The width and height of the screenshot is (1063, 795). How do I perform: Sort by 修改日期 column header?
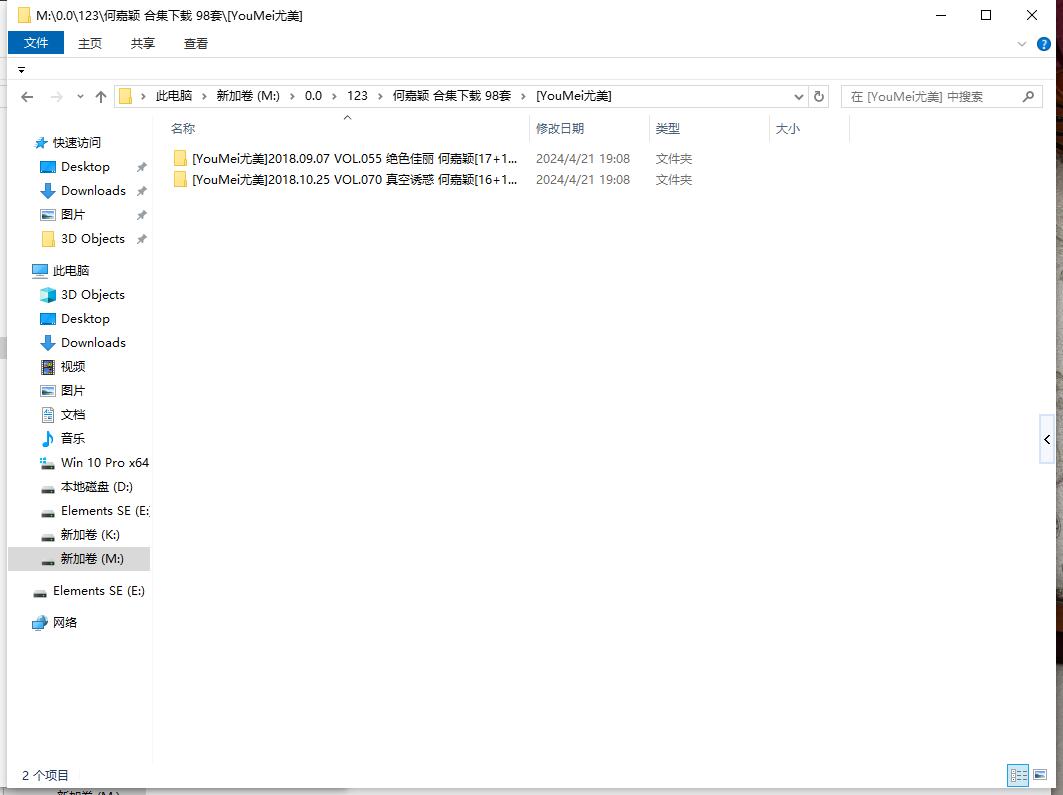tap(560, 129)
